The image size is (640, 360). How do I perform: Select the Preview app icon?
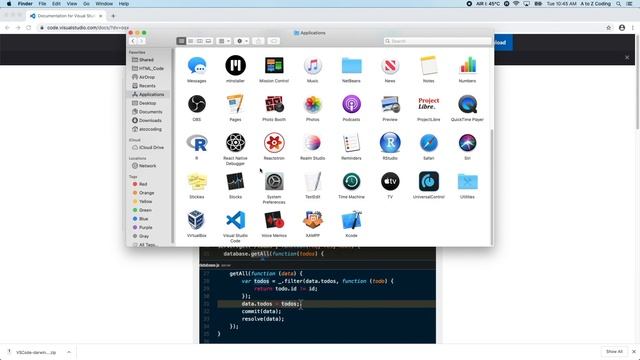[390, 104]
